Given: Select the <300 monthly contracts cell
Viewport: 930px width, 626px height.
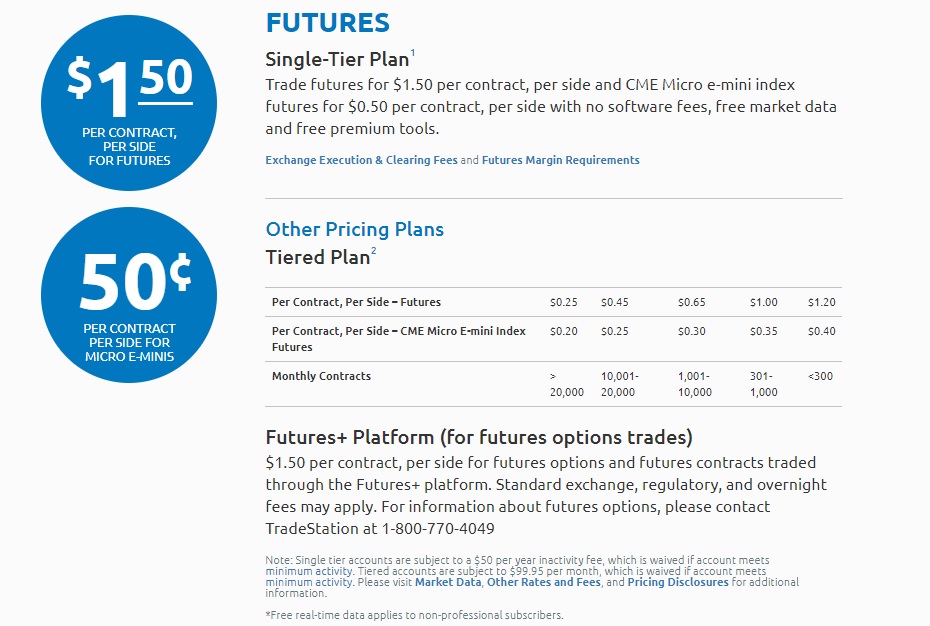Looking at the screenshot, I should [820, 376].
